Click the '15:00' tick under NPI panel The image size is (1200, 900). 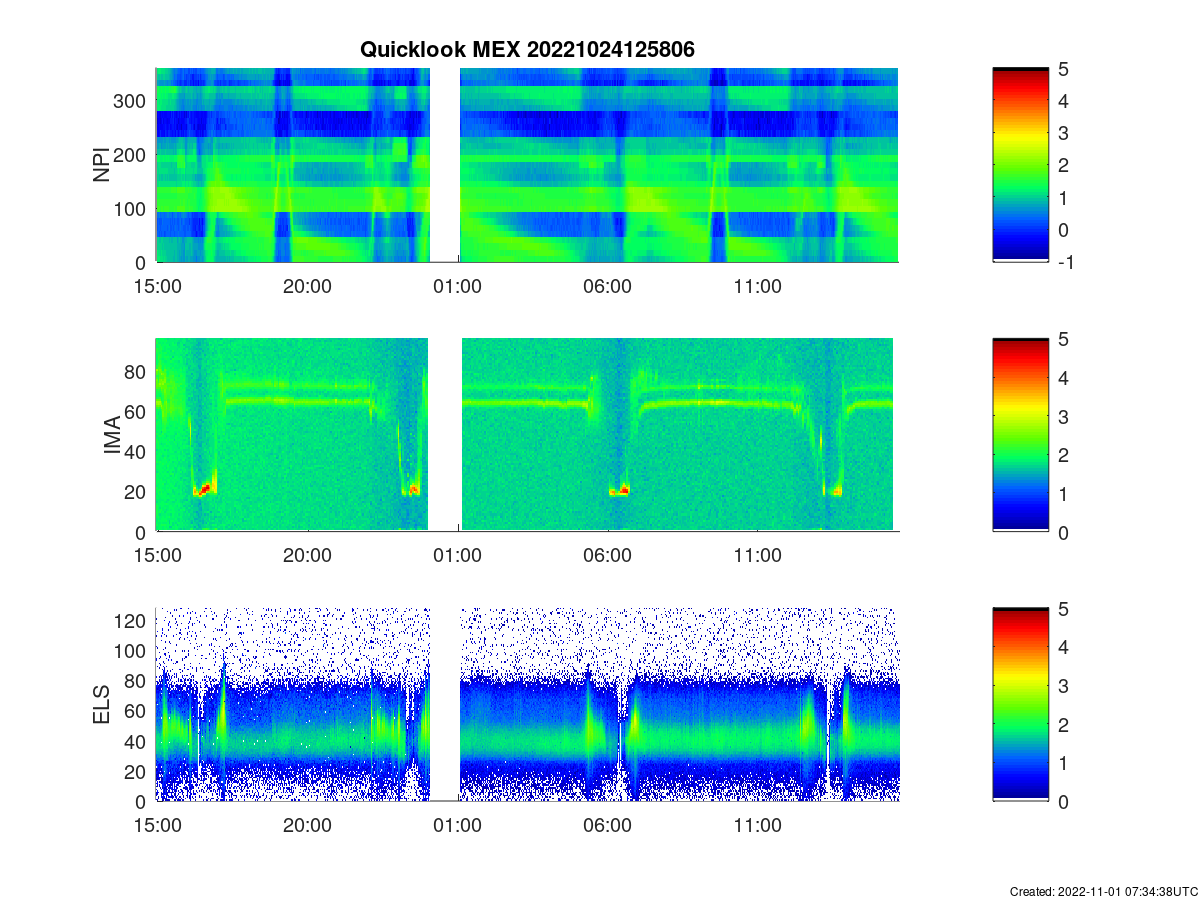pyautogui.click(x=157, y=286)
